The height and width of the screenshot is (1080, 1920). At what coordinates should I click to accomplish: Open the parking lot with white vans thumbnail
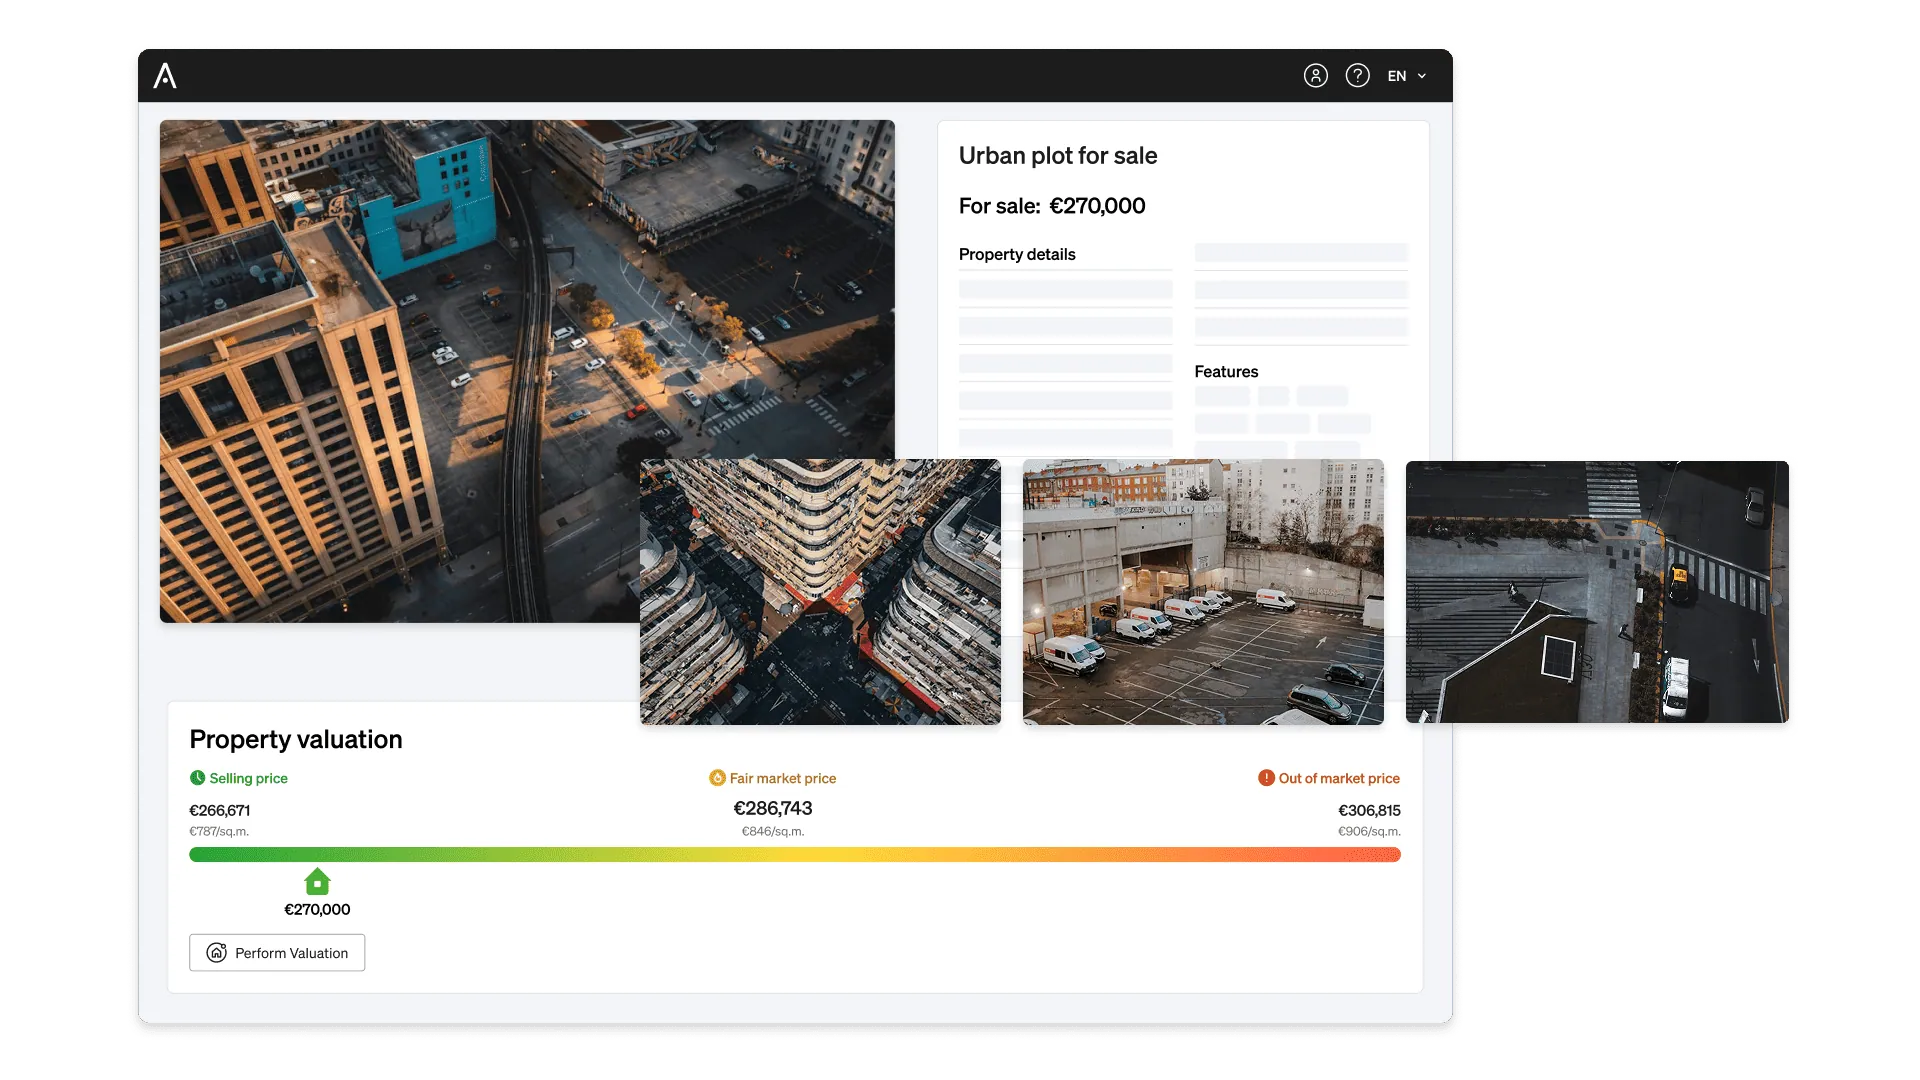click(1203, 592)
